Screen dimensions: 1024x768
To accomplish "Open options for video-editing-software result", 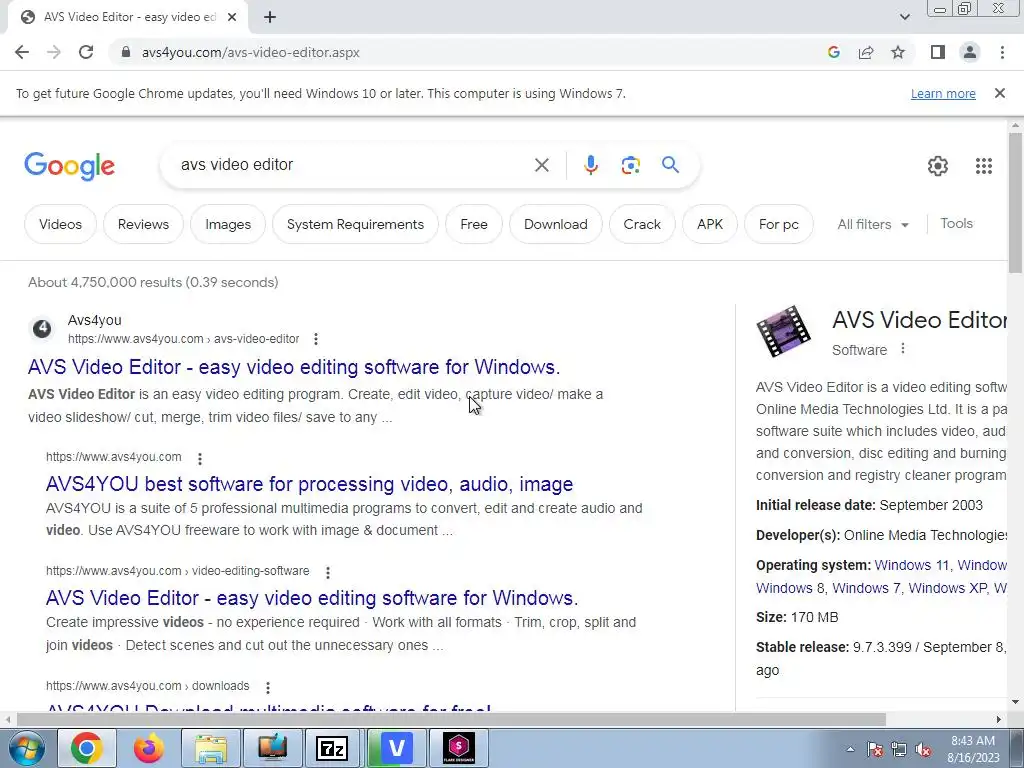I will 328,572.
